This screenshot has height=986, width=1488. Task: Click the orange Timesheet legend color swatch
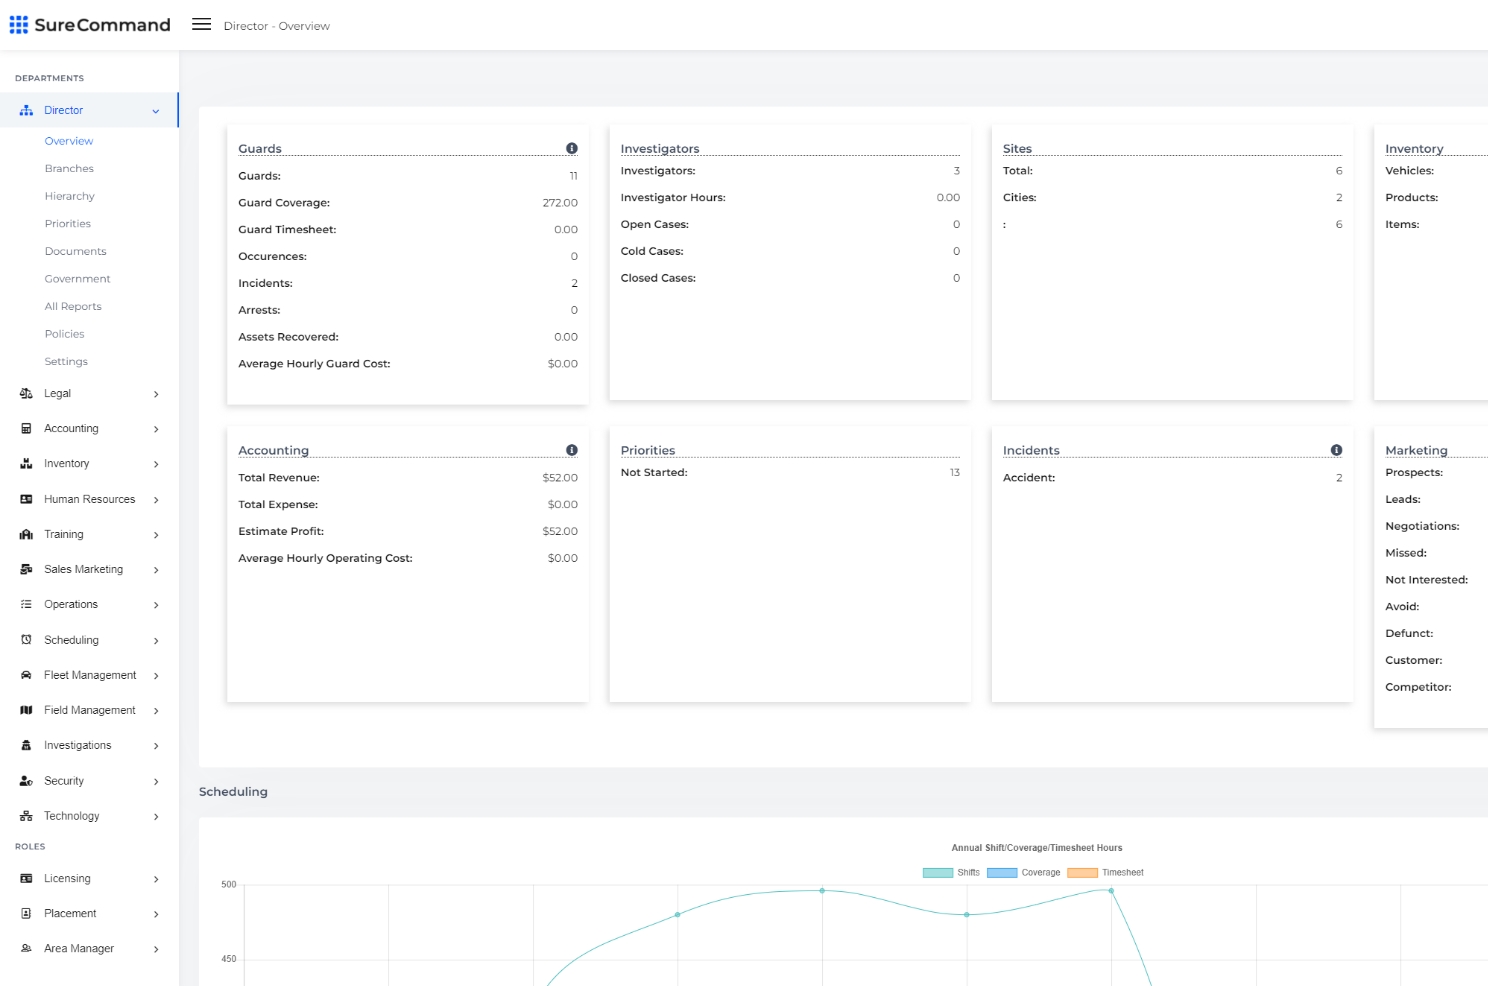(1082, 873)
